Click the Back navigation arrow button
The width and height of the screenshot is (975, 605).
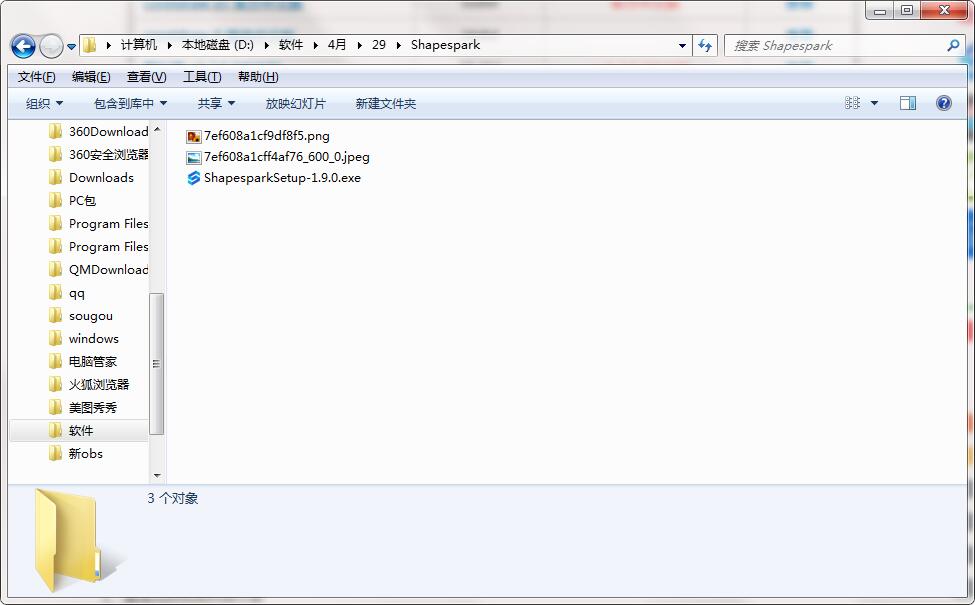(x=23, y=46)
